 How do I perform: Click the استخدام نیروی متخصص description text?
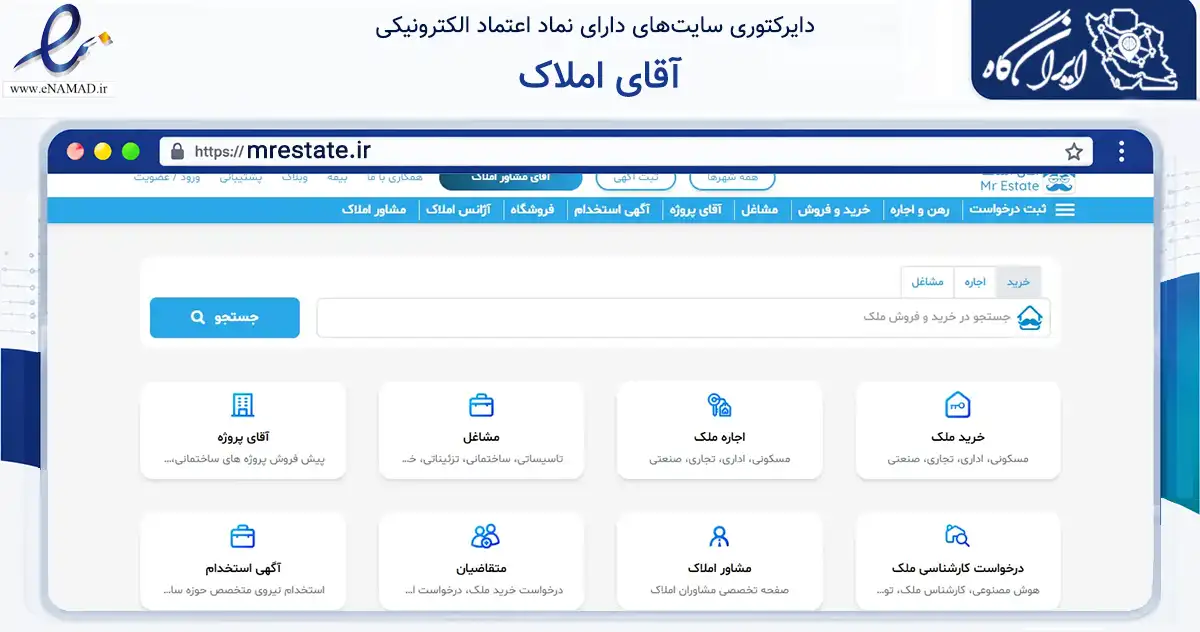coord(243,591)
